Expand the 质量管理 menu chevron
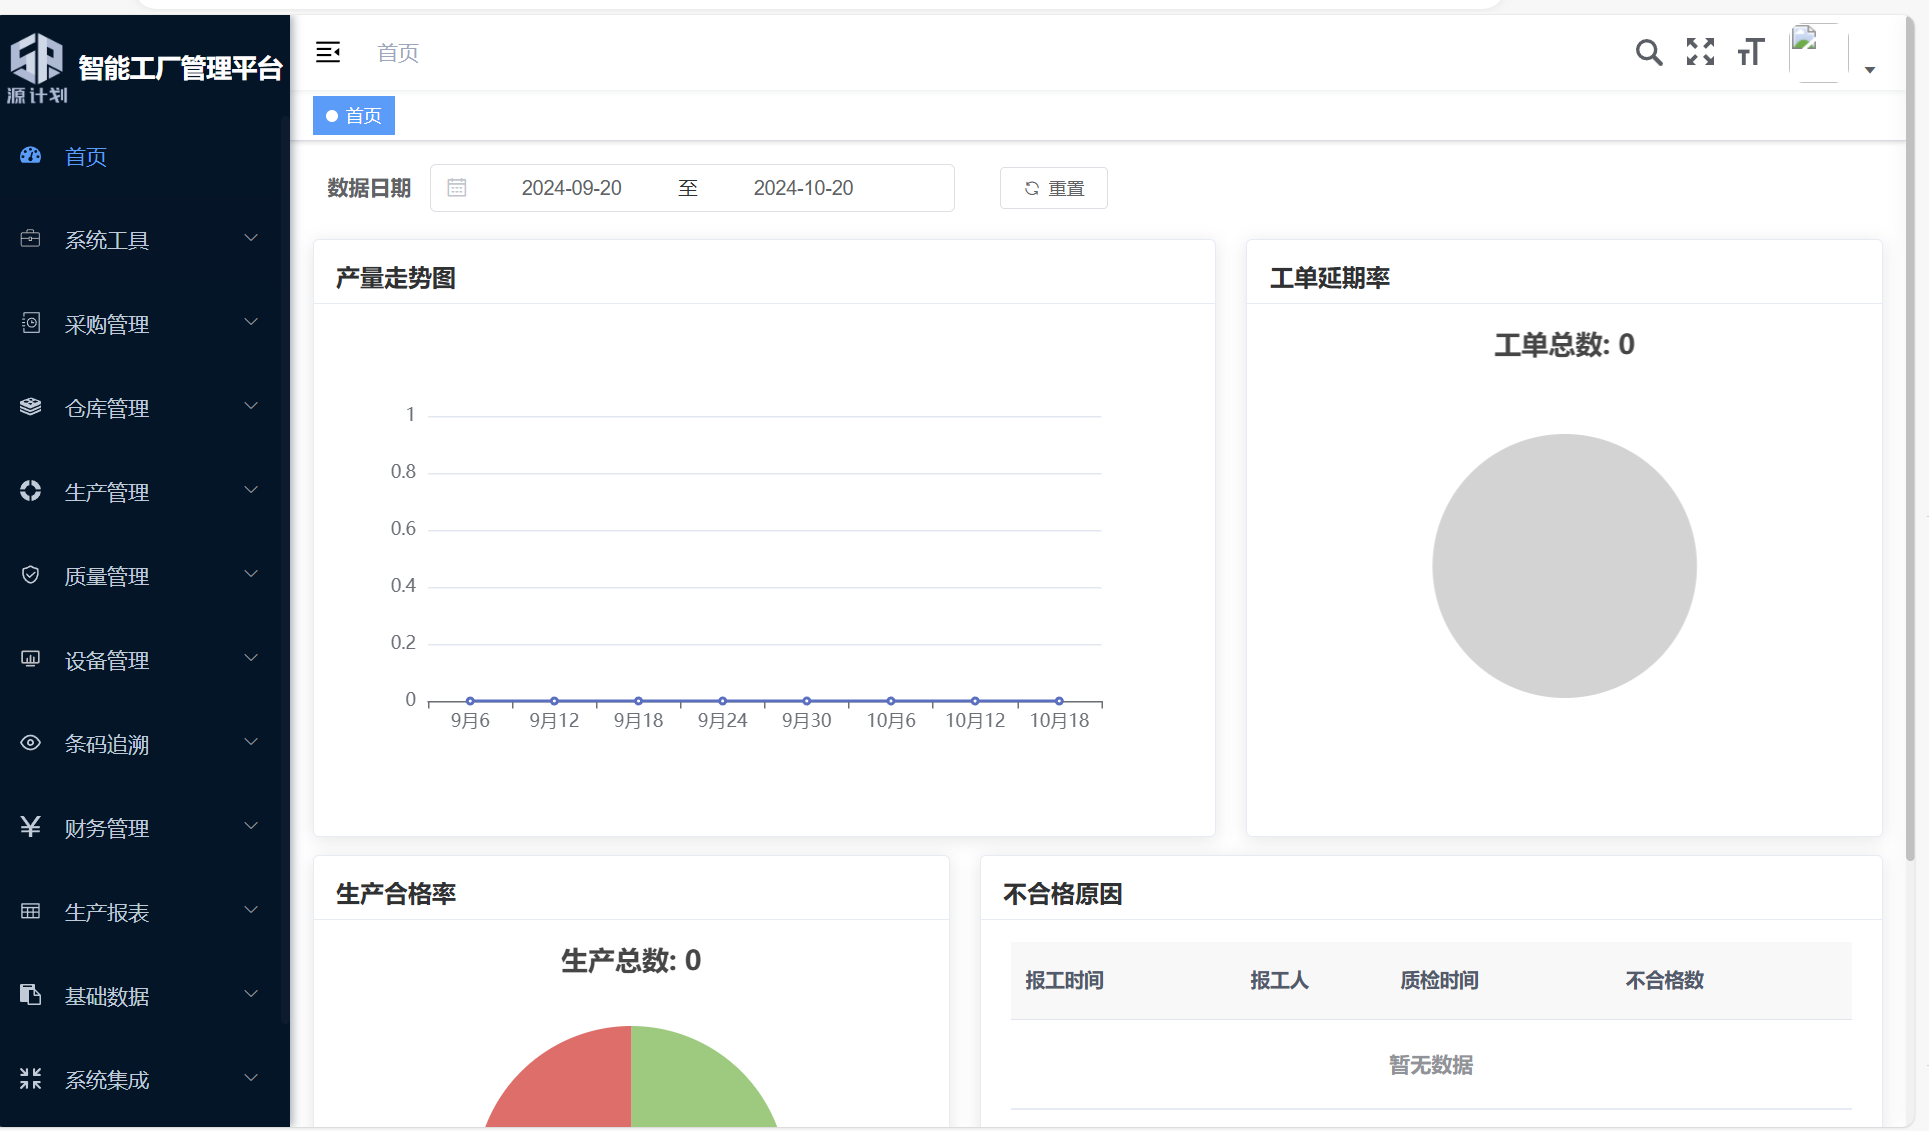The image size is (1929, 1131). point(251,574)
